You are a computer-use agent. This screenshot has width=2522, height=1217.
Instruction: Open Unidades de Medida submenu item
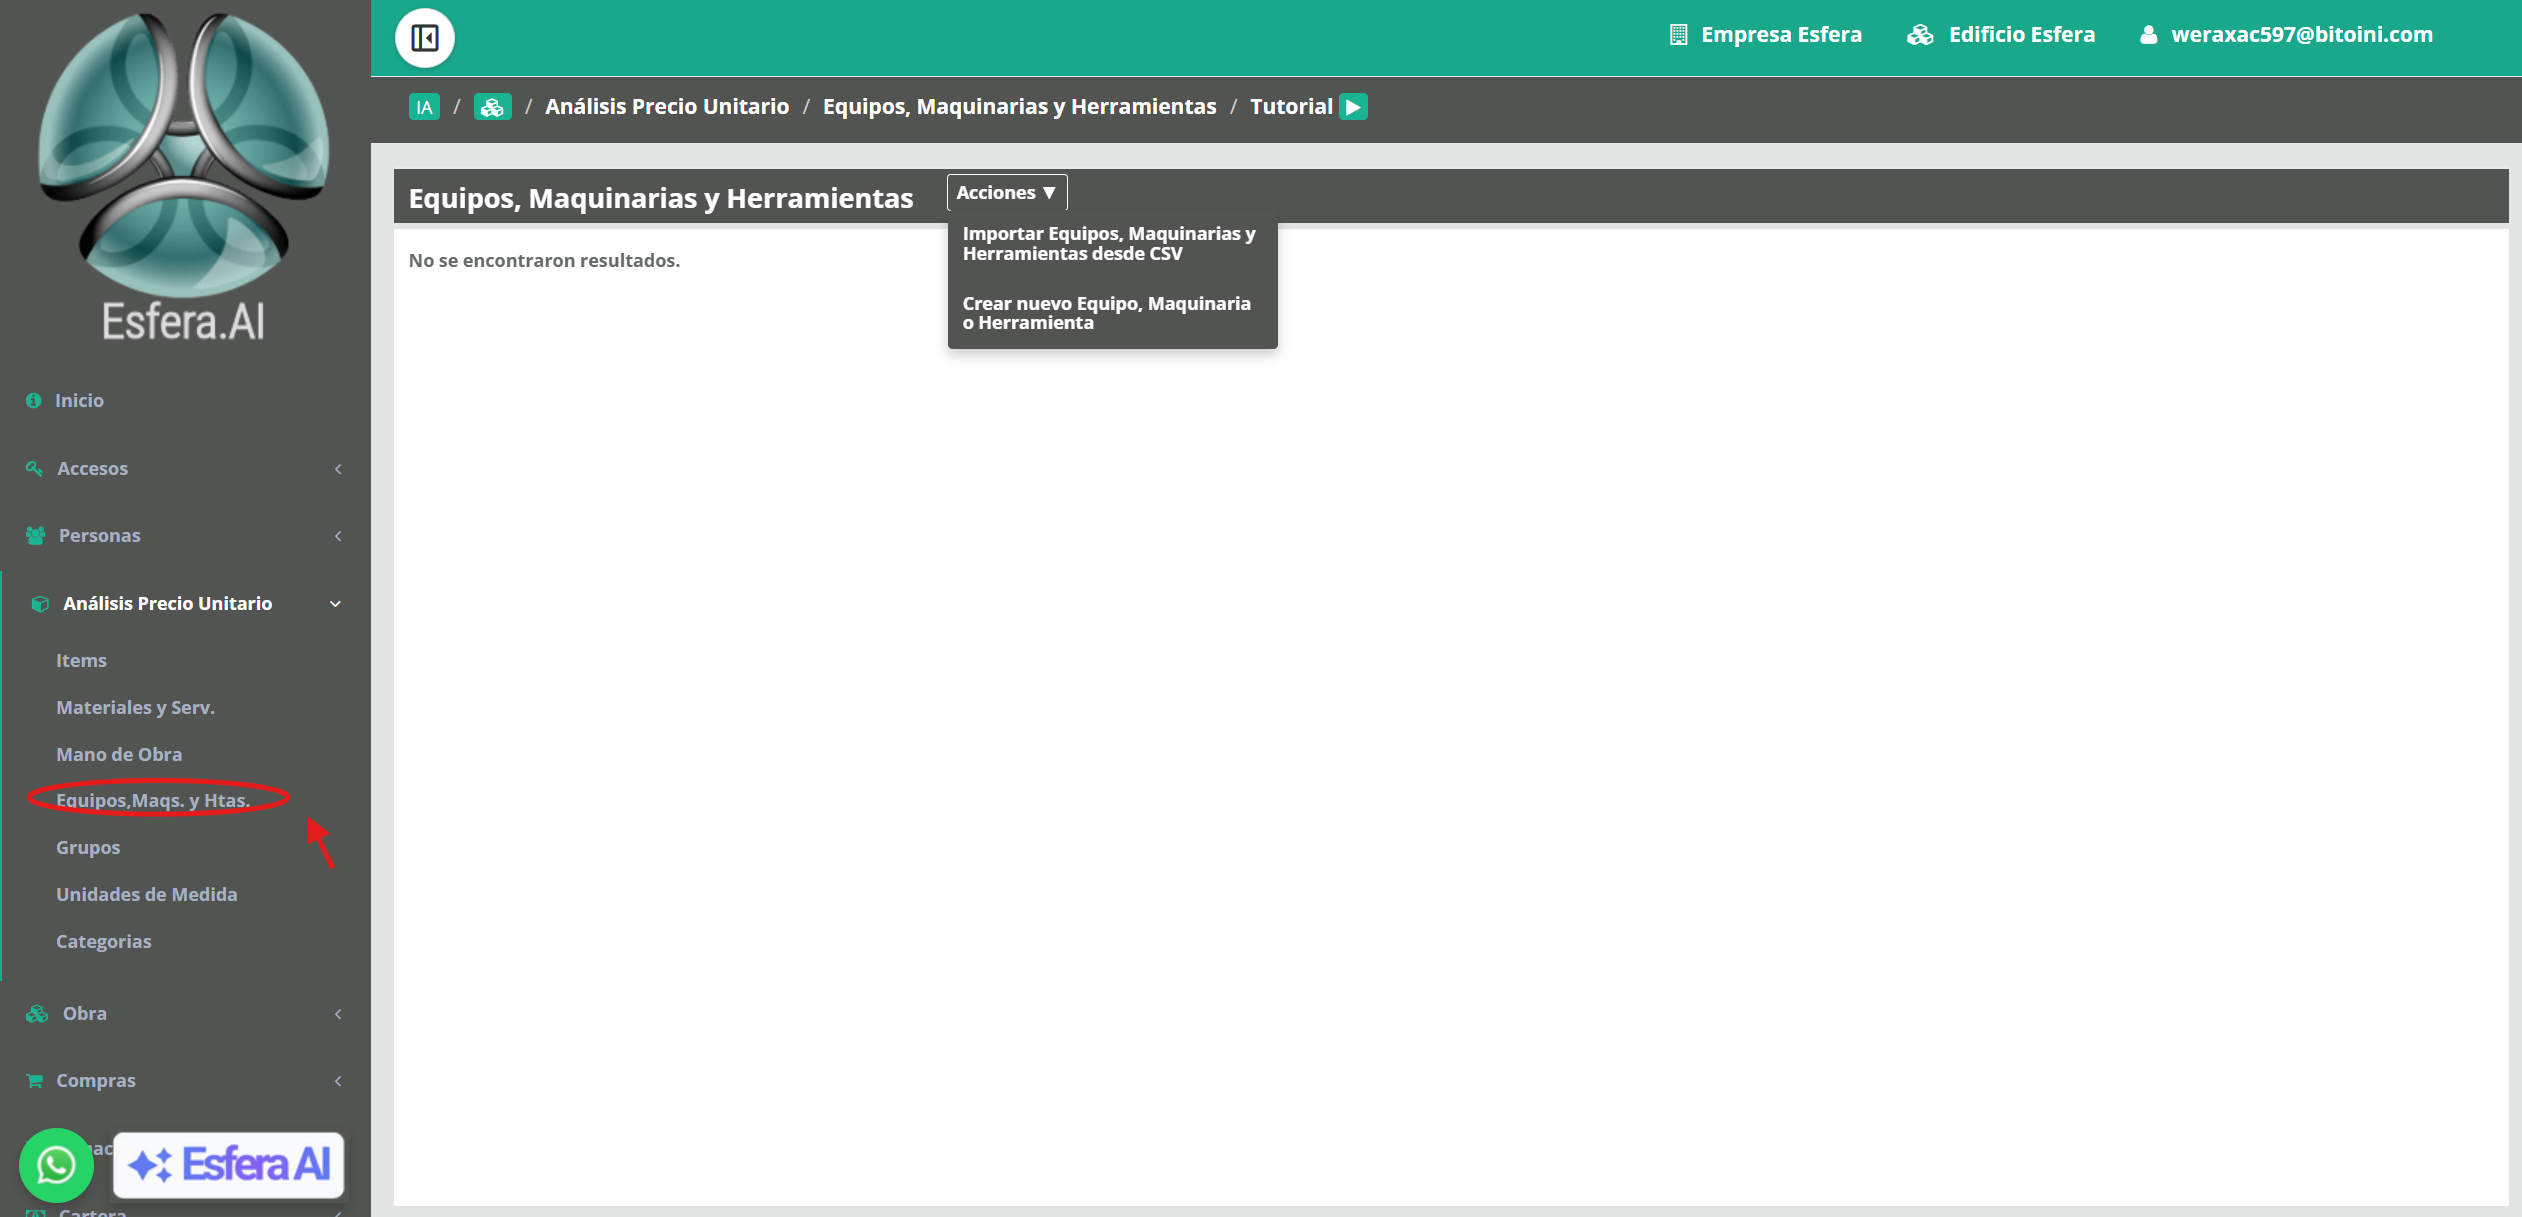[146, 894]
